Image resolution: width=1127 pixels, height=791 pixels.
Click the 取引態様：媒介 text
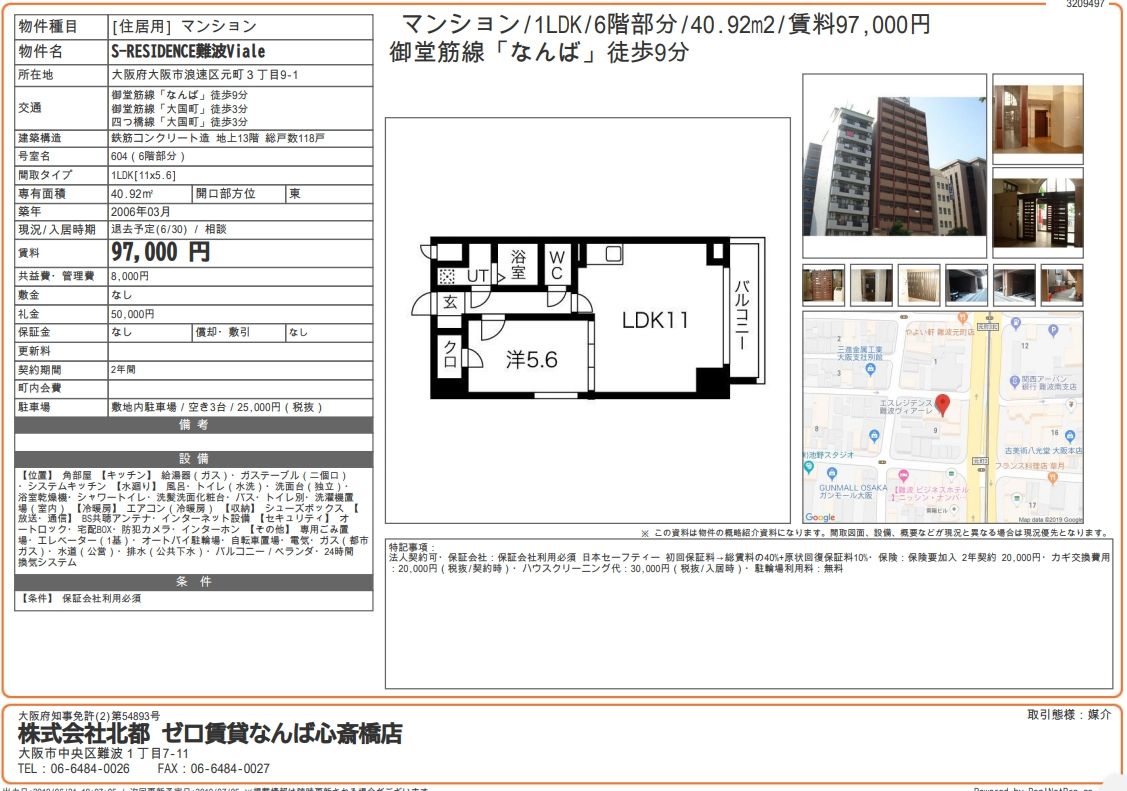[x=1070, y=715]
